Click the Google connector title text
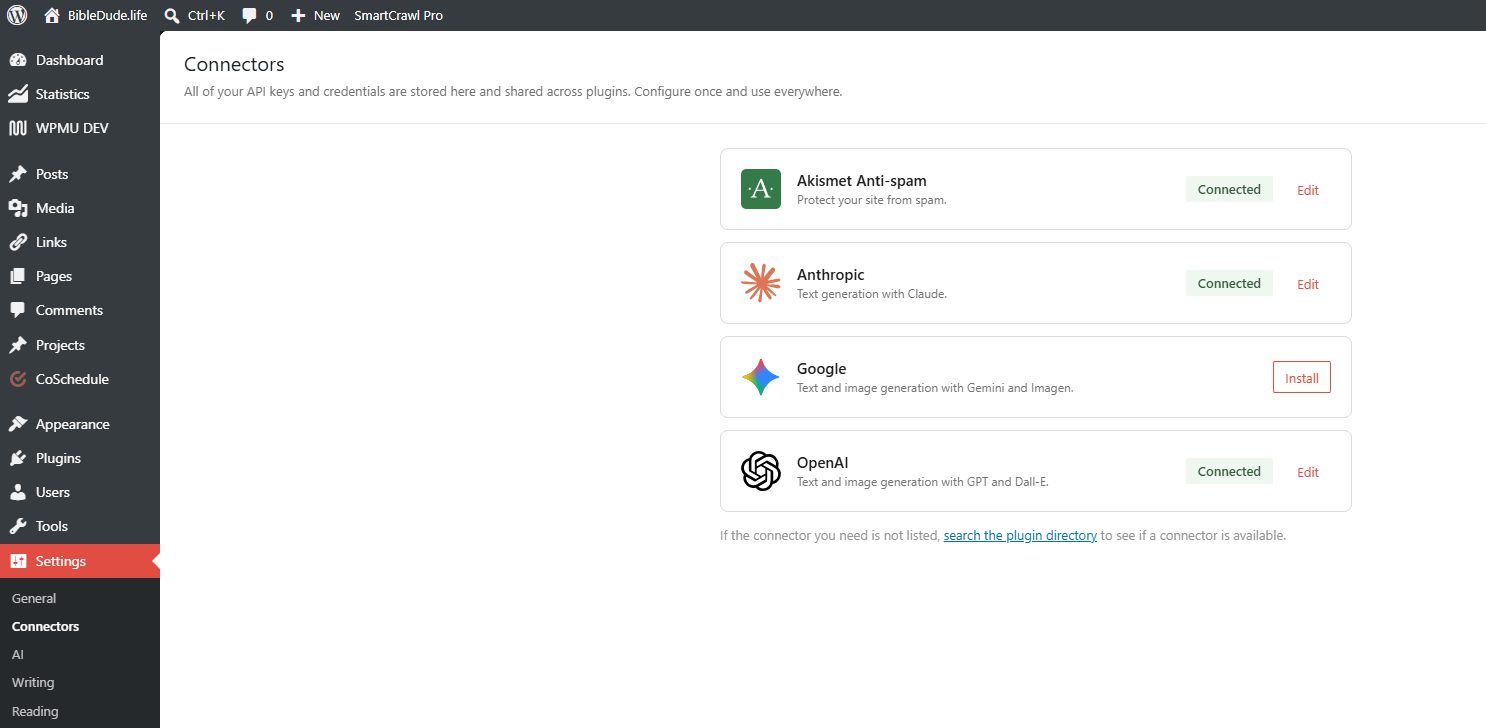The width and height of the screenshot is (1486, 728). tap(821, 369)
